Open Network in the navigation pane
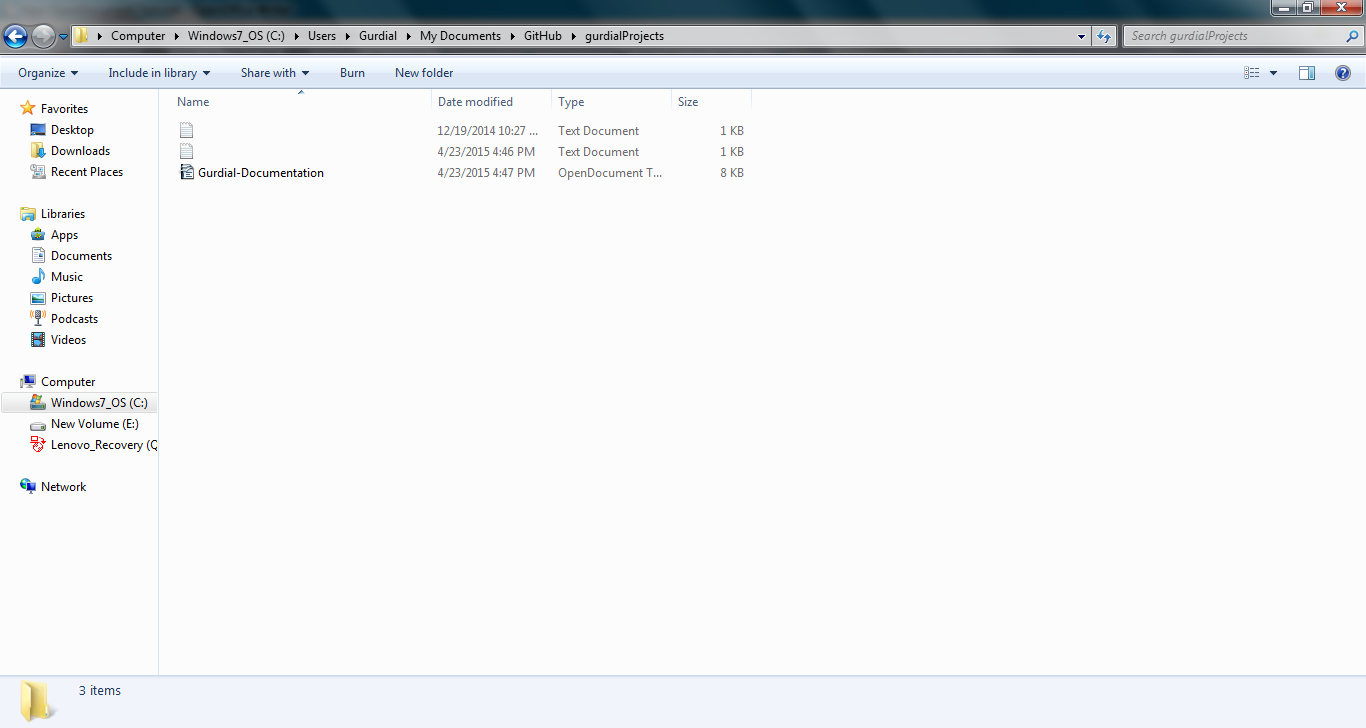 tap(63, 487)
